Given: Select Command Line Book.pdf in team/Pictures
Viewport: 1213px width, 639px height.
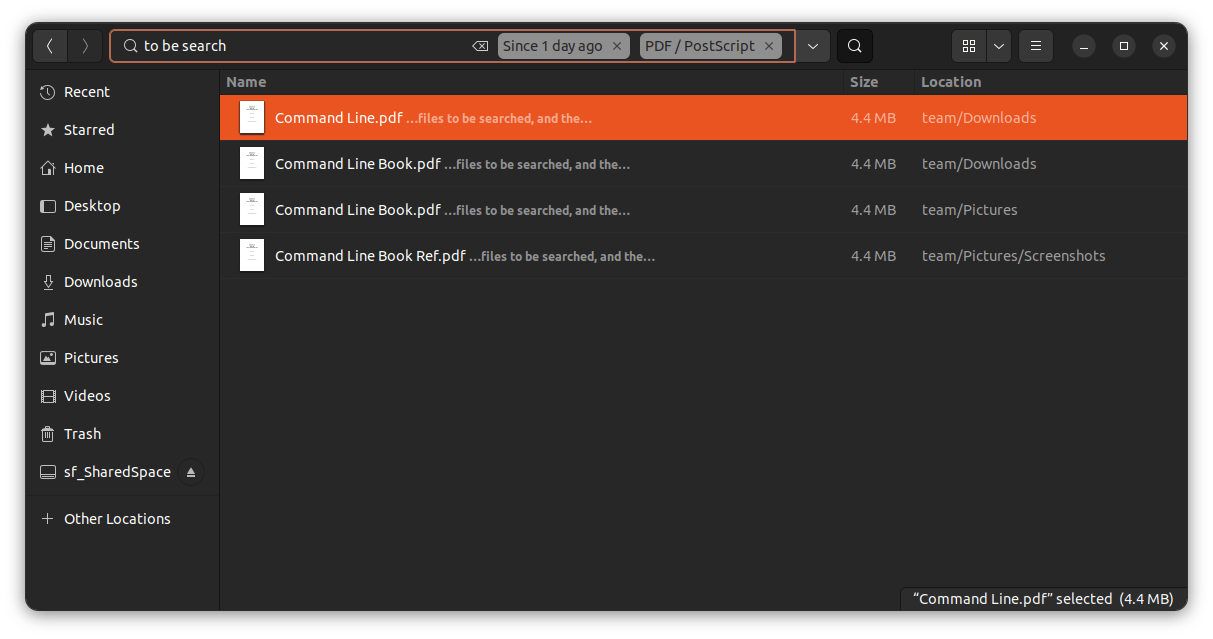Looking at the screenshot, I should pos(357,210).
